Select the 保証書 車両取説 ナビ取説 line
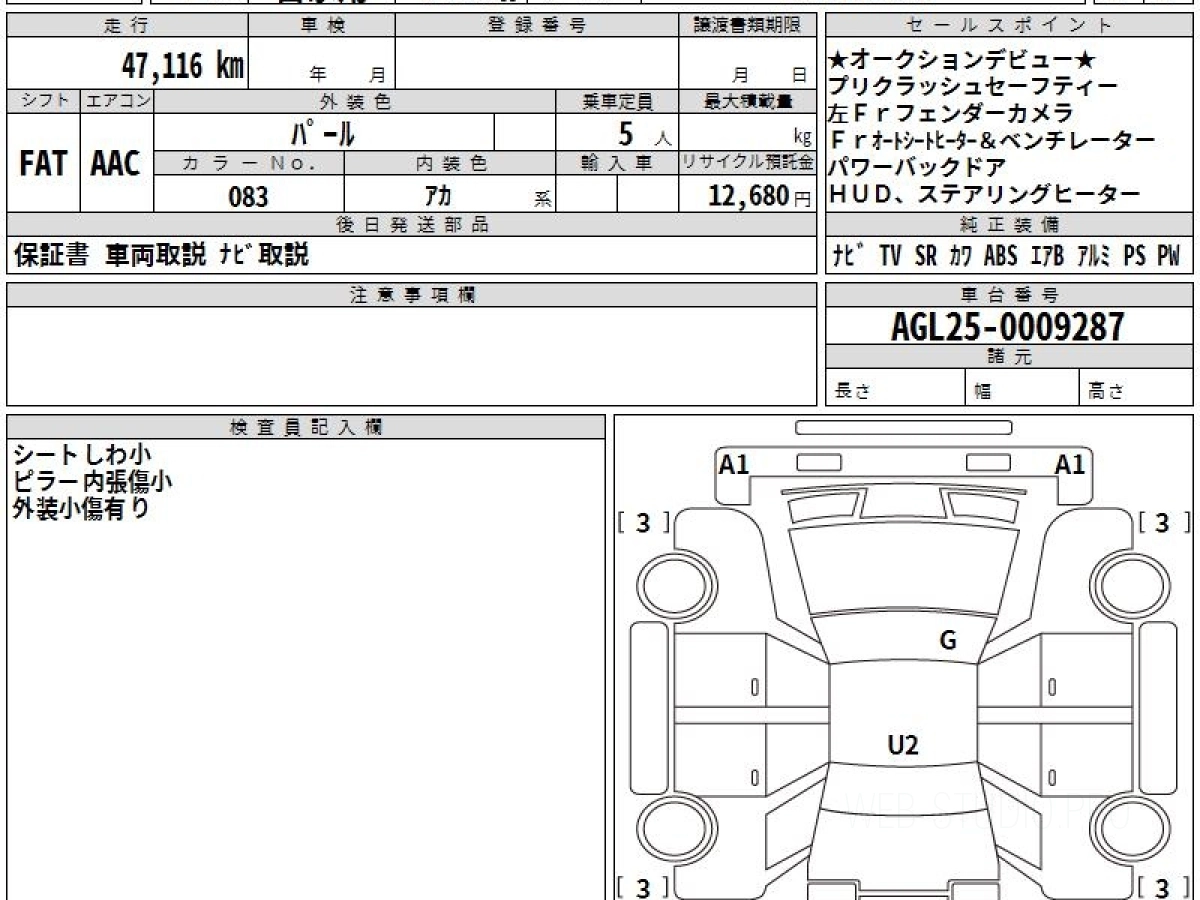The height and width of the screenshot is (900, 1200). point(162,255)
